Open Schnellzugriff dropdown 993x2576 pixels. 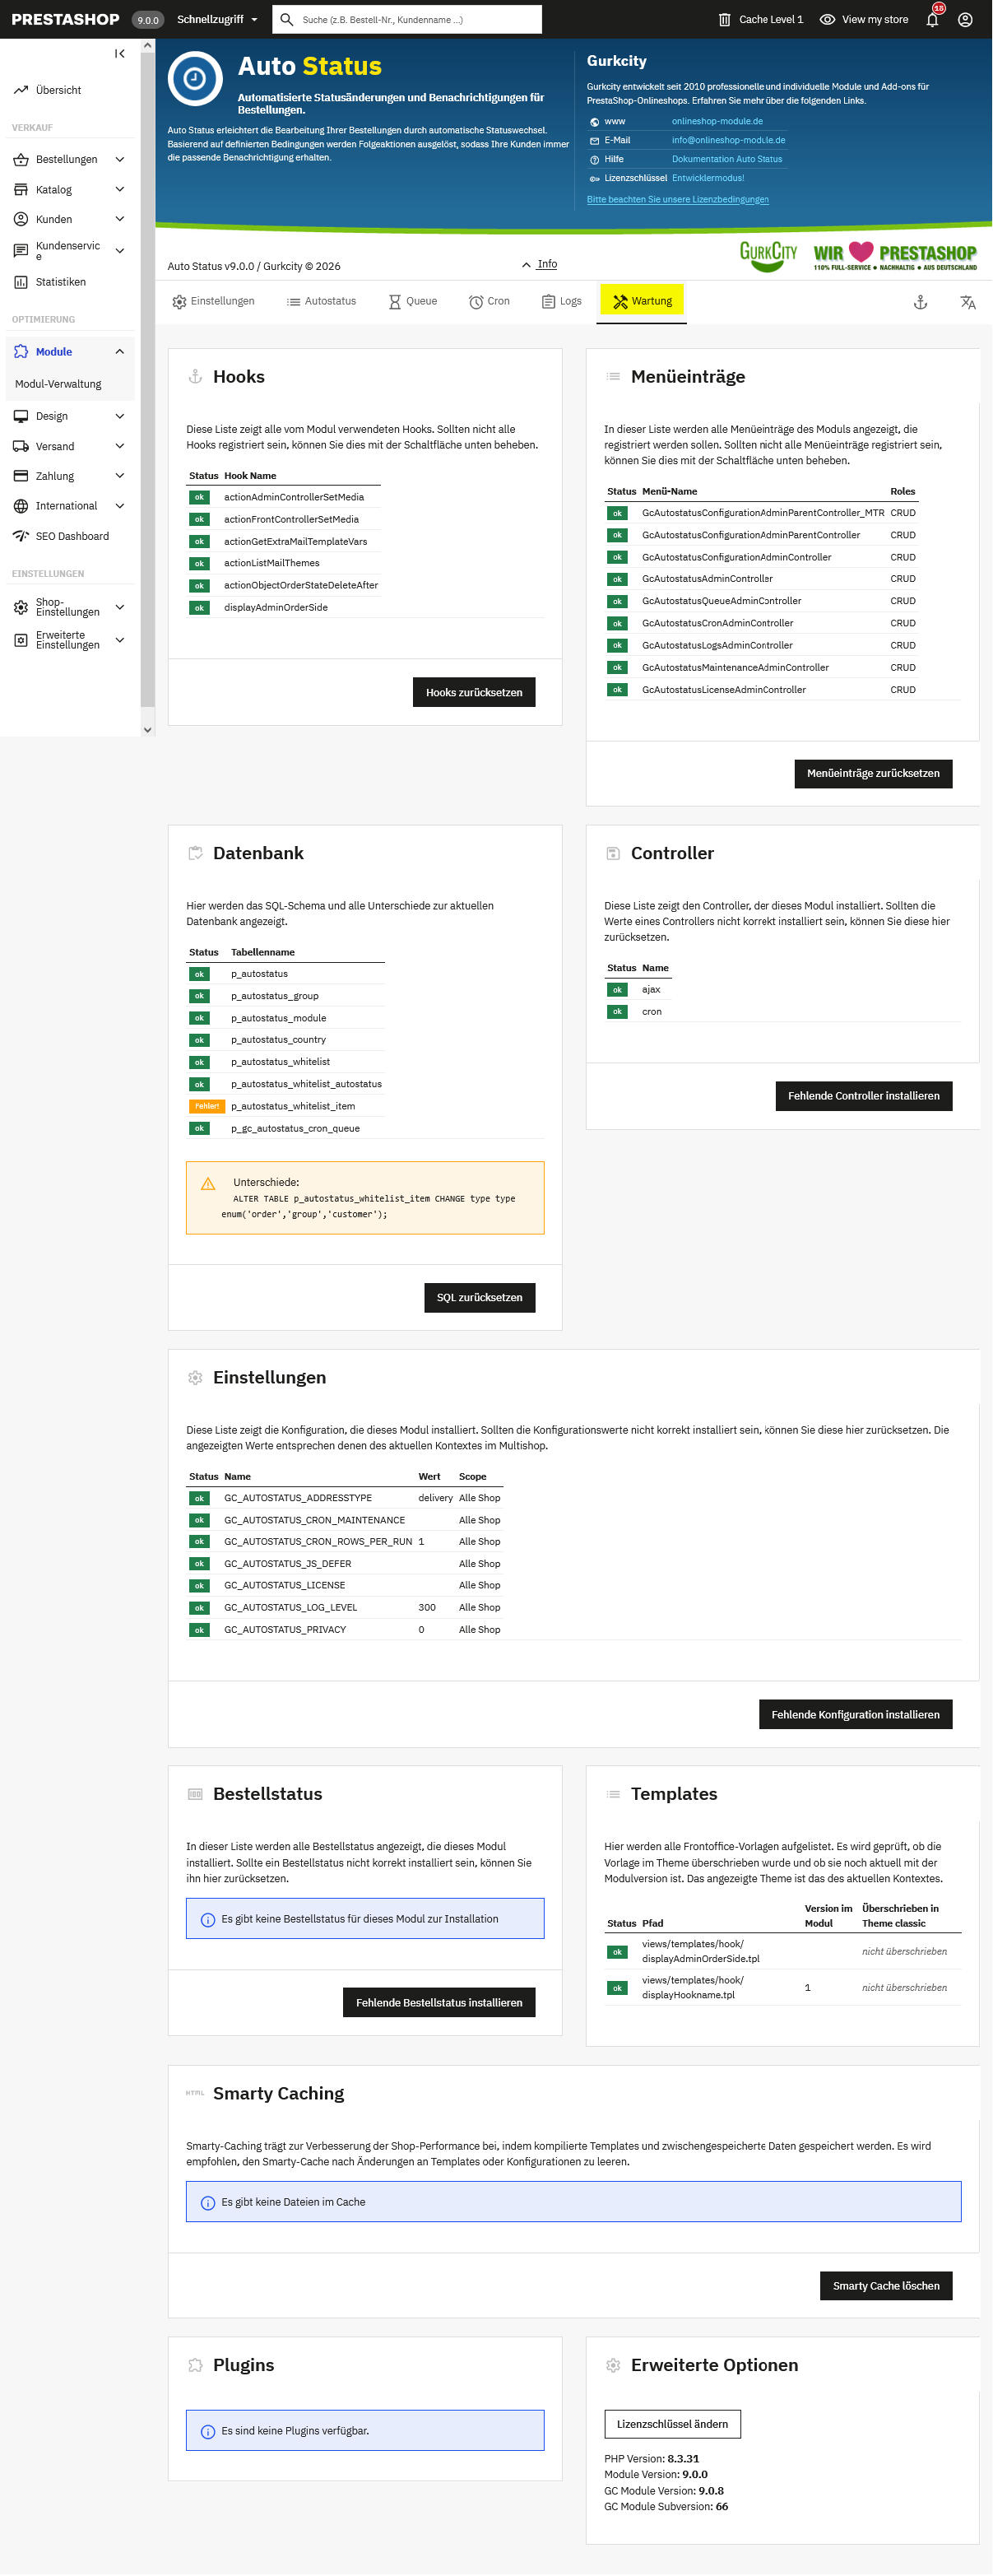(x=217, y=19)
